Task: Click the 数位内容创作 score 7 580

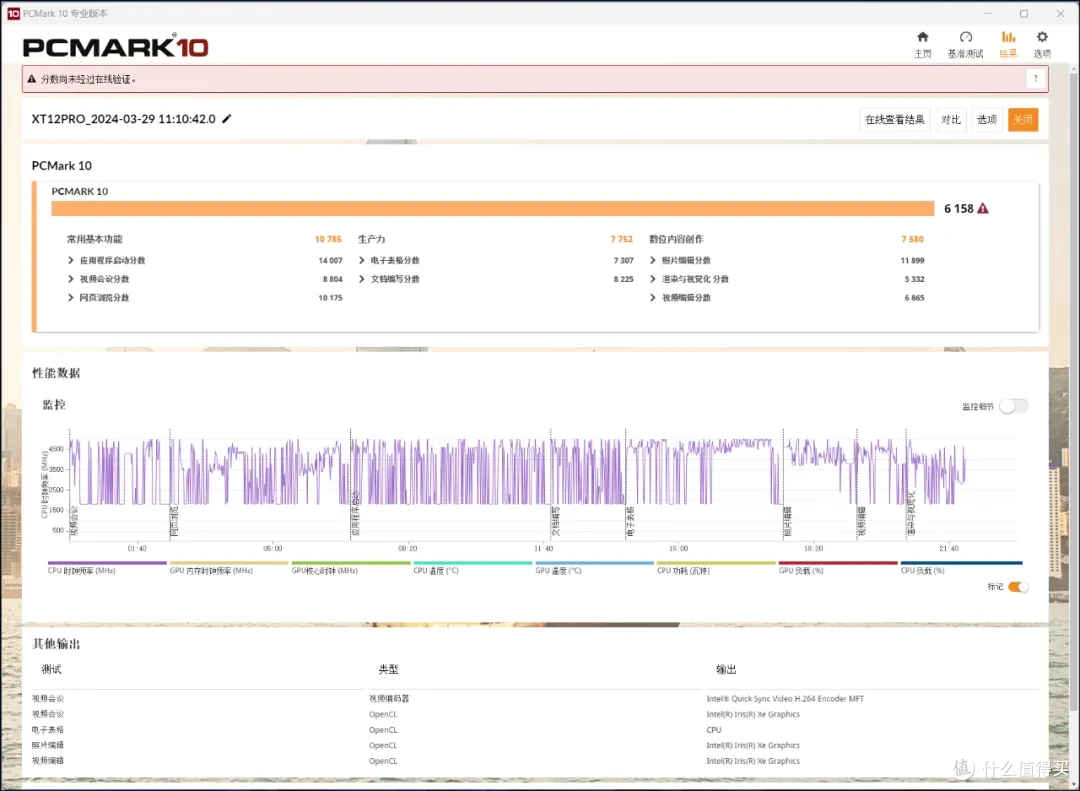Action: click(913, 239)
